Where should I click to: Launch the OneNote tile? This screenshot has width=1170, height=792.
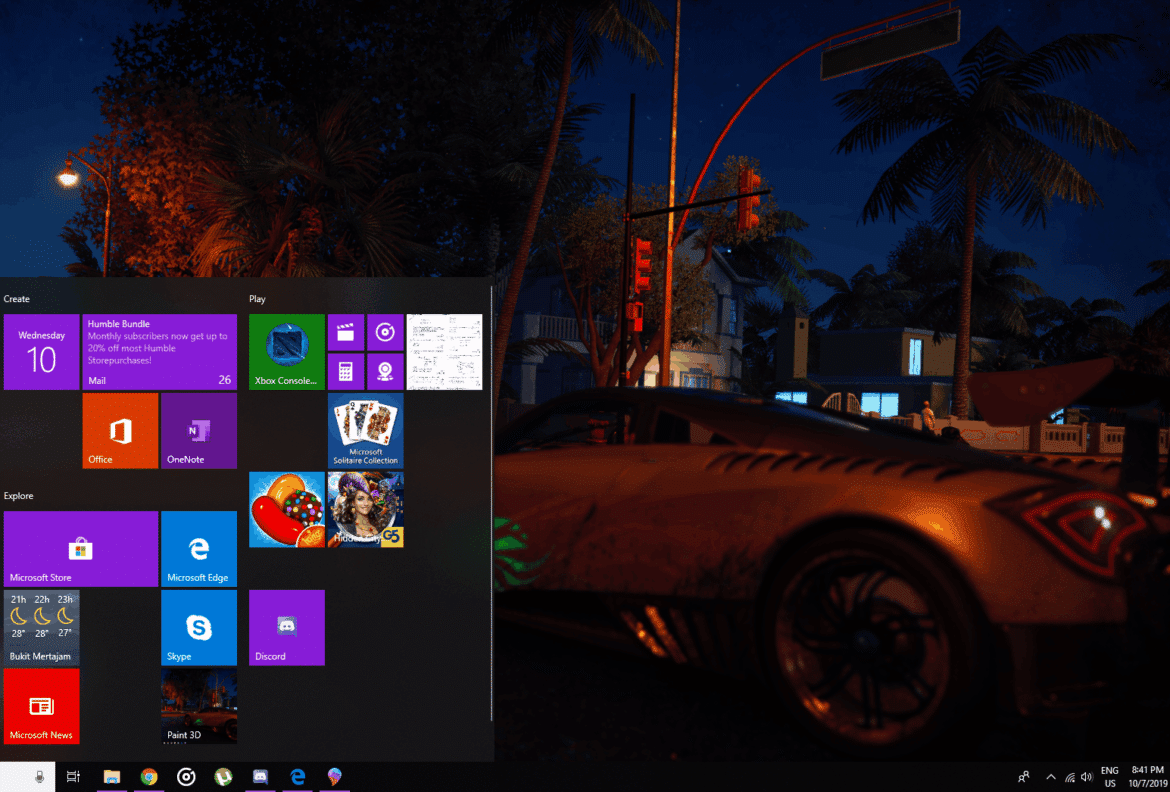(x=199, y=430)
